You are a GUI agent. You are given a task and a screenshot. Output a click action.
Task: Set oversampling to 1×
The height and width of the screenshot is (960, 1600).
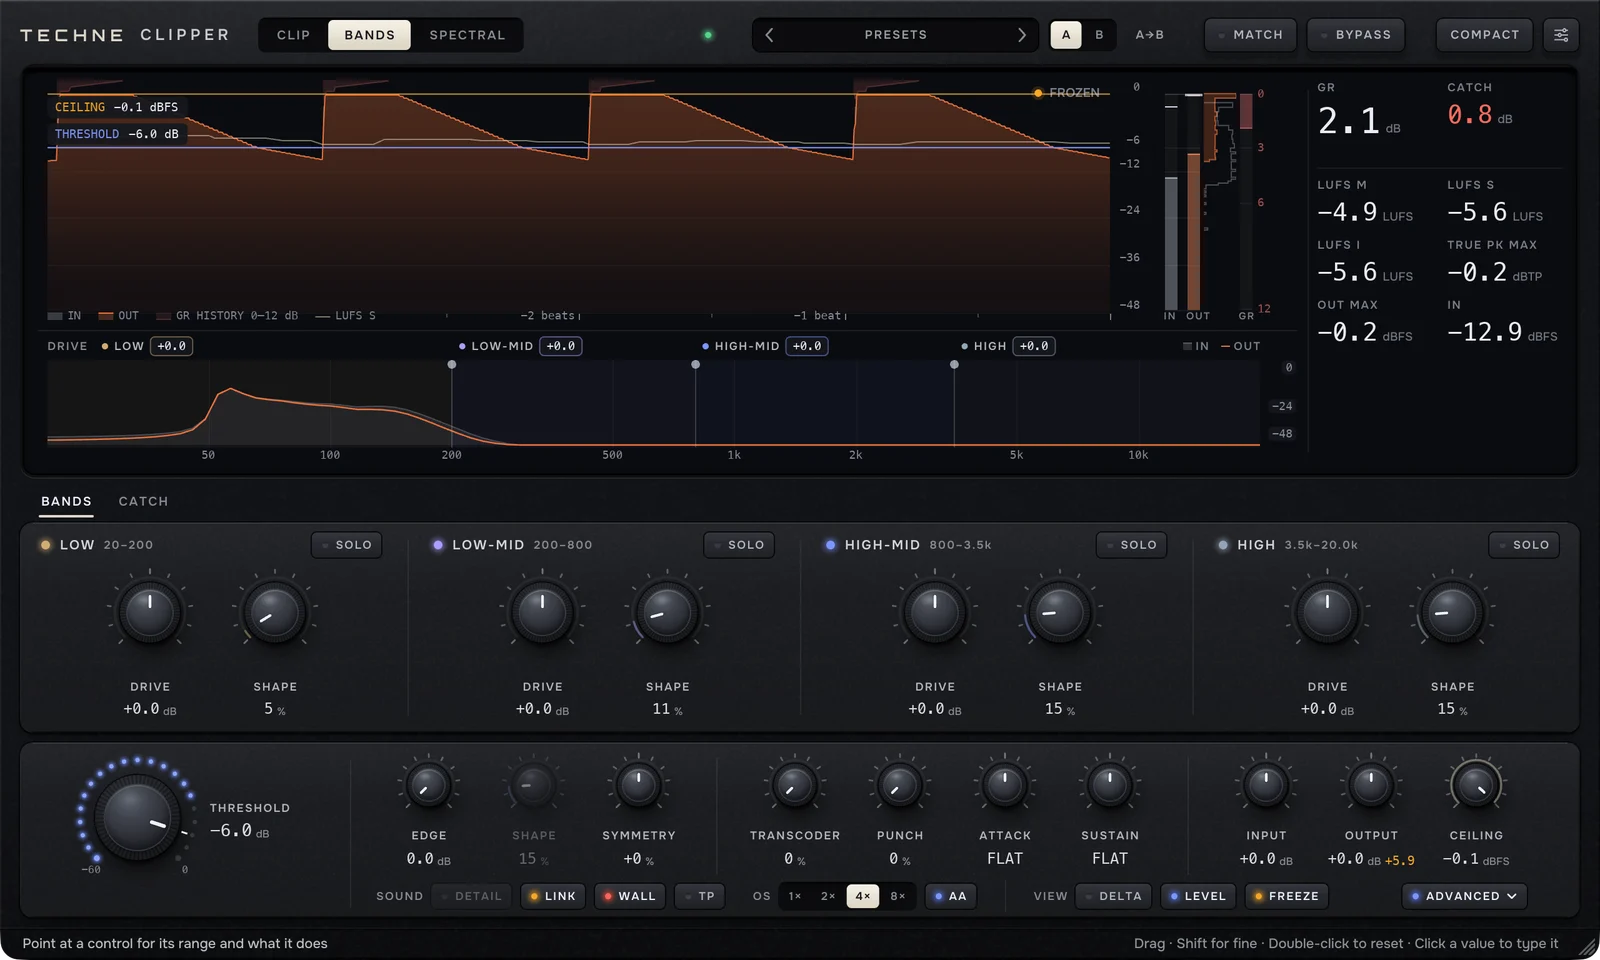point(795,896)
